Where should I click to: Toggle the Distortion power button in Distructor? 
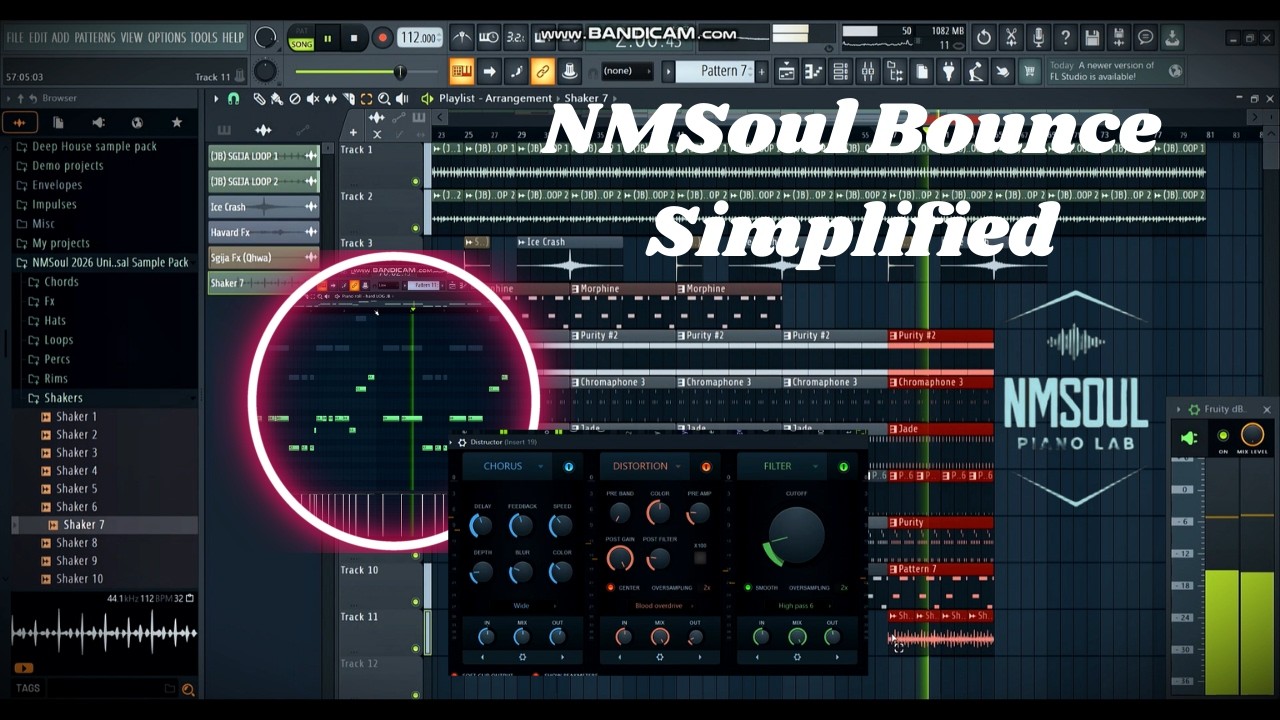point(706,466)
